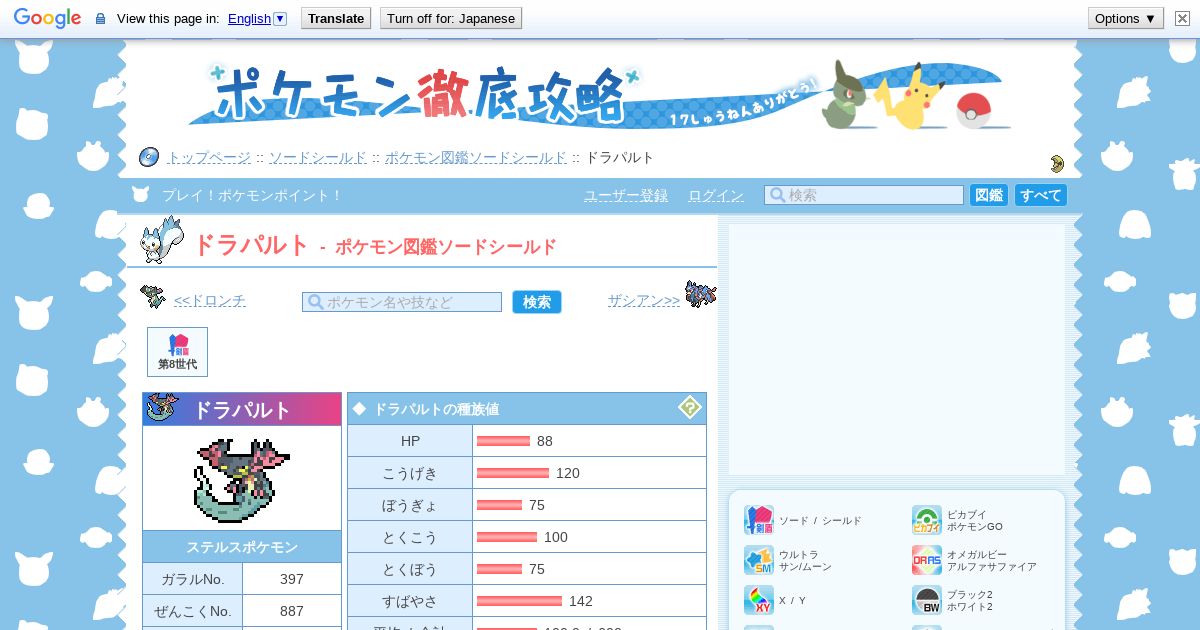Click the こうげき stat bar
The width and height of the screenshot is (1200, 630).
click(x=513, y=473)
